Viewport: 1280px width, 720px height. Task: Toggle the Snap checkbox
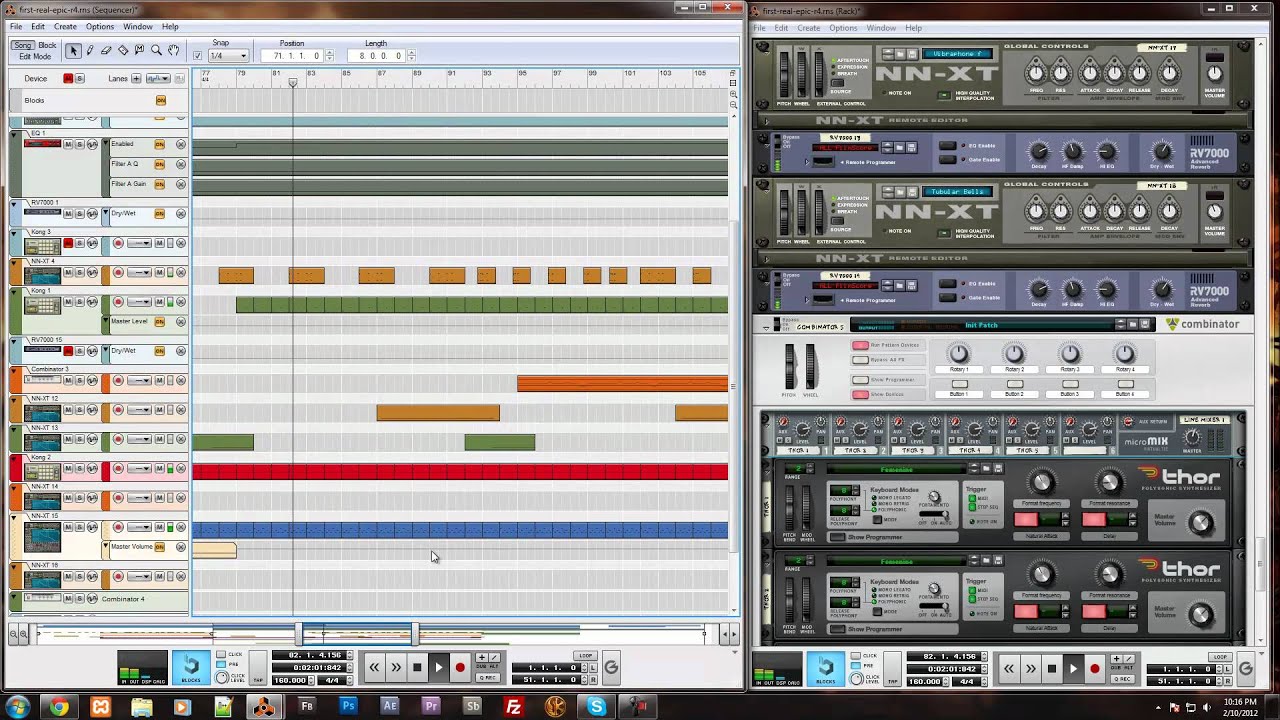(x=197, y=56)
